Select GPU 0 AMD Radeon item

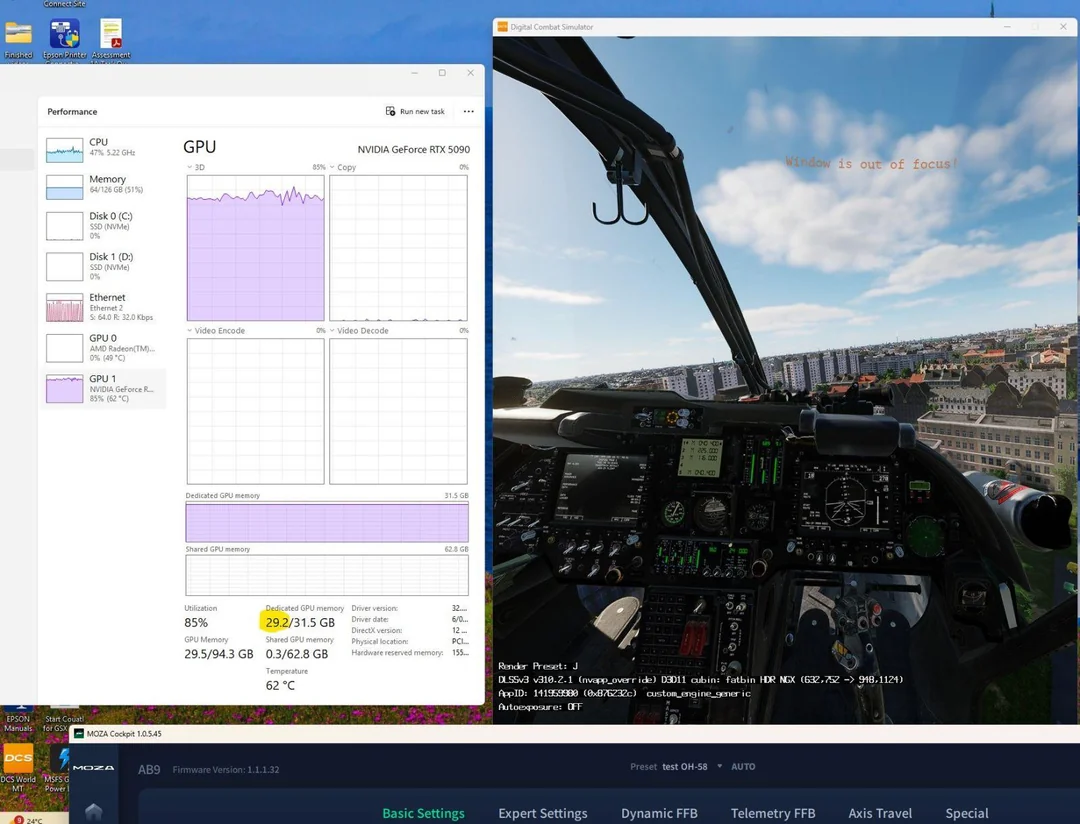pyautogui.click(x=103, y=348)
